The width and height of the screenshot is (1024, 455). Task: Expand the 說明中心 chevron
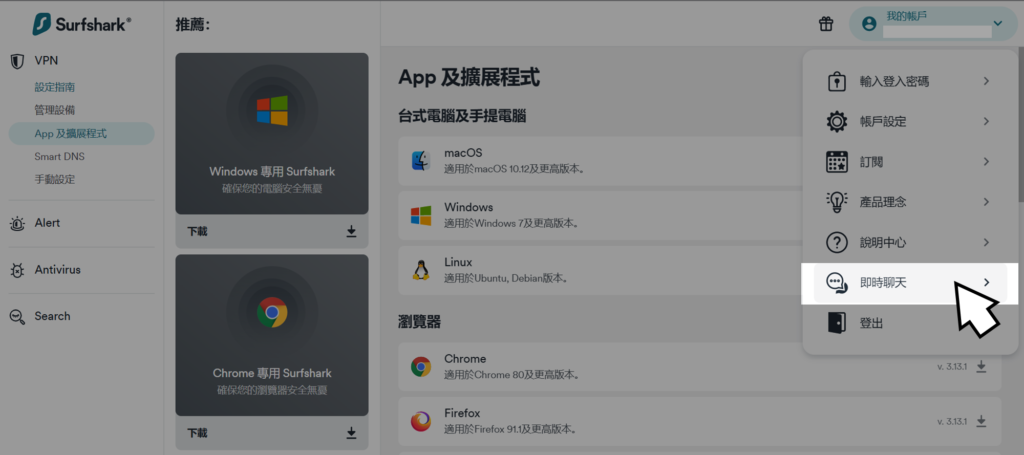coord(986,242)
